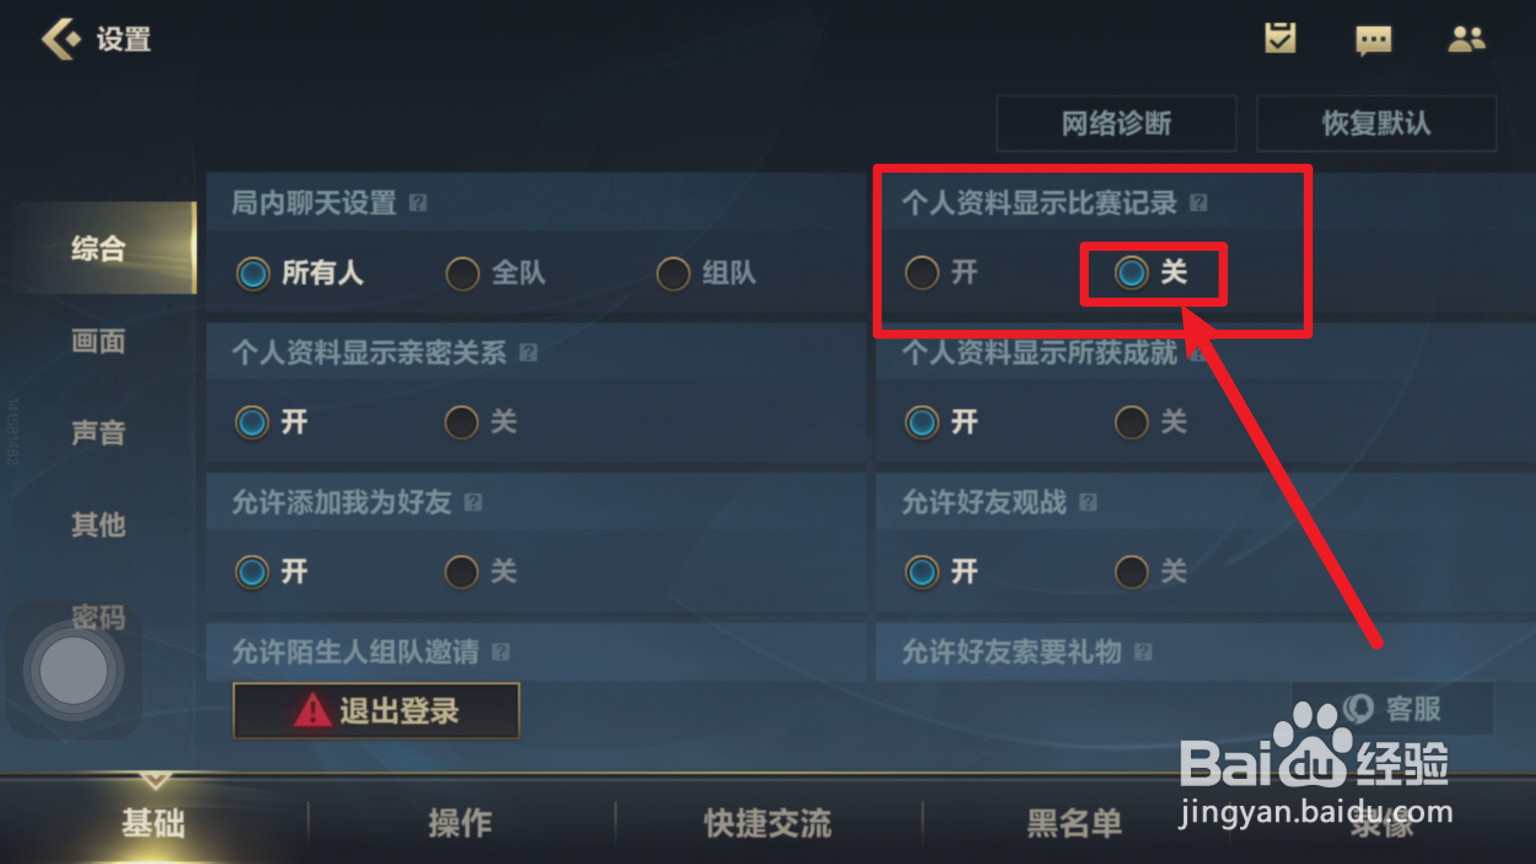Open the task checklist icon at top
The height and width of the screenshot is (864, 1536).
click(x=1280, y=39)
